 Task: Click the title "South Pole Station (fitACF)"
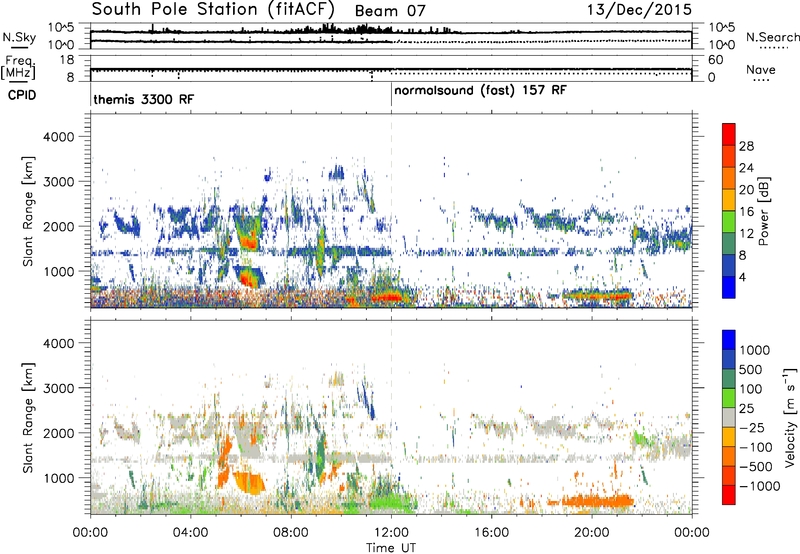(x=213, y=10)
